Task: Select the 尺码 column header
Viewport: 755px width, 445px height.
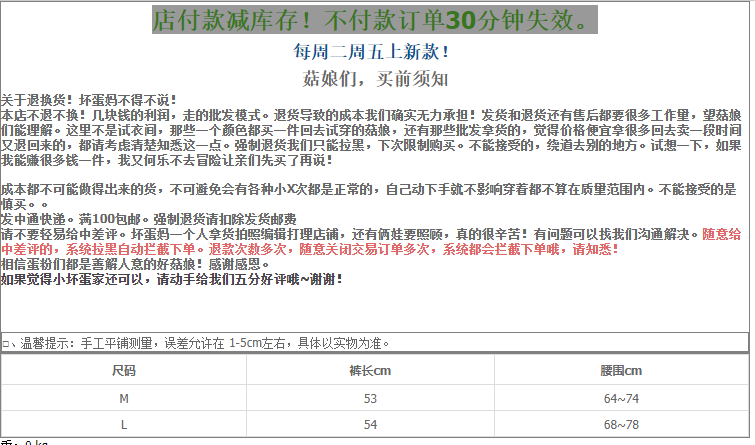Action: (x=124, y=371)
